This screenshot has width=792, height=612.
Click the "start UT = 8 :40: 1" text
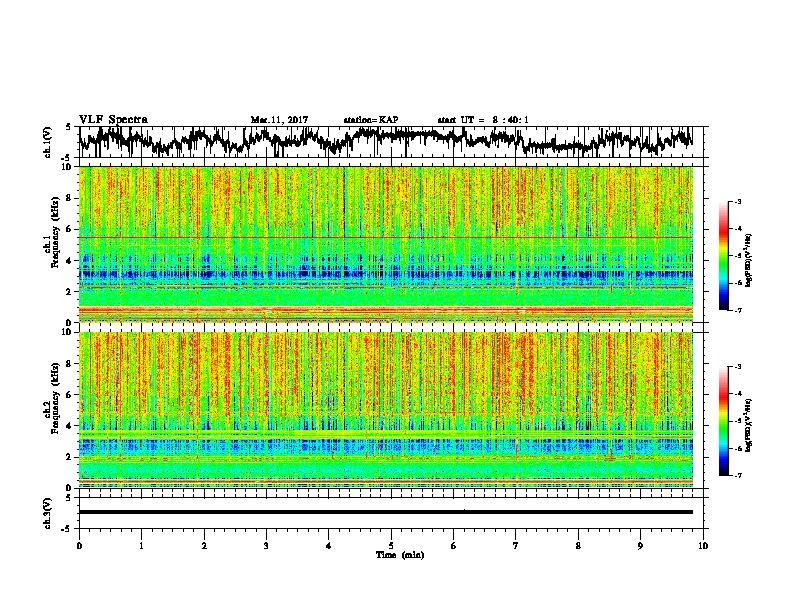tap(483, 120)
